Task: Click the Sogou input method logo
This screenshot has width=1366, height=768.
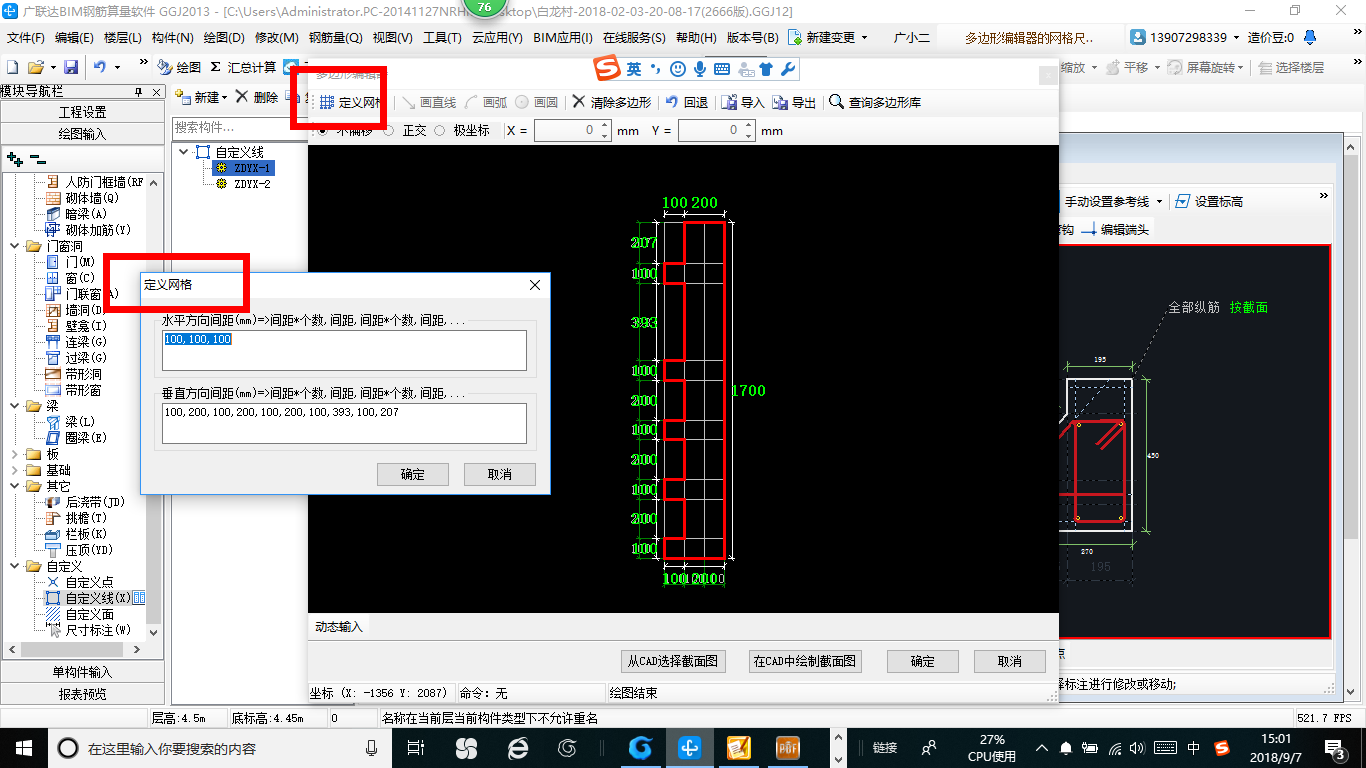Action: 607,68
